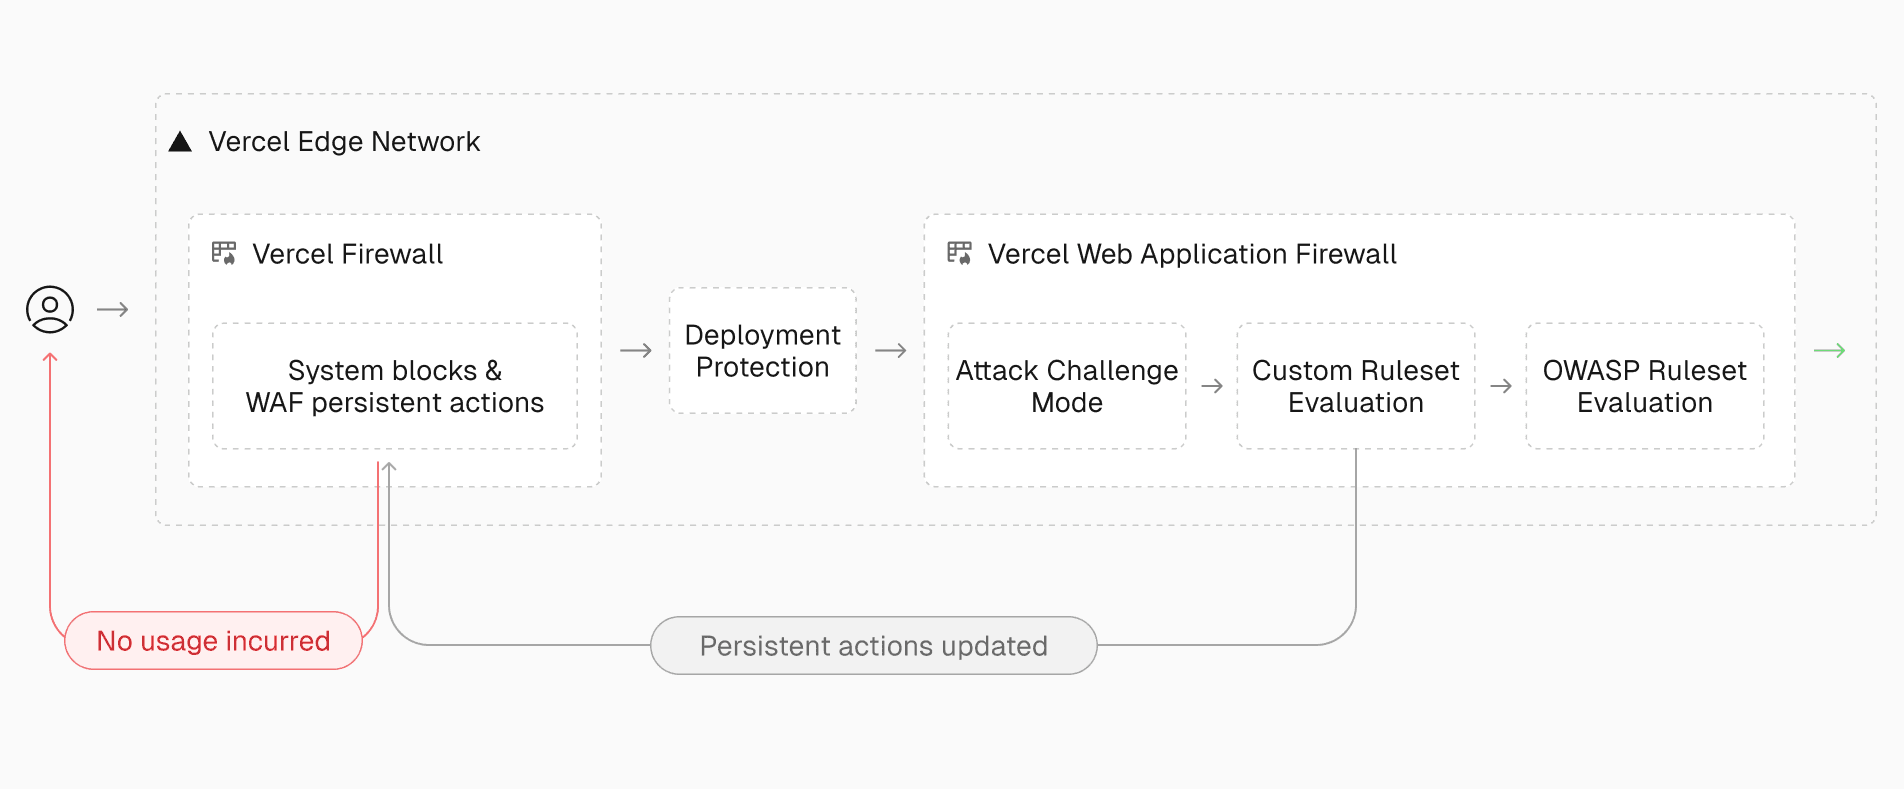The image size is (1904, 789).
Task: Click "System blocks & WAF persistent actions" box
Action: coord(395,386)
